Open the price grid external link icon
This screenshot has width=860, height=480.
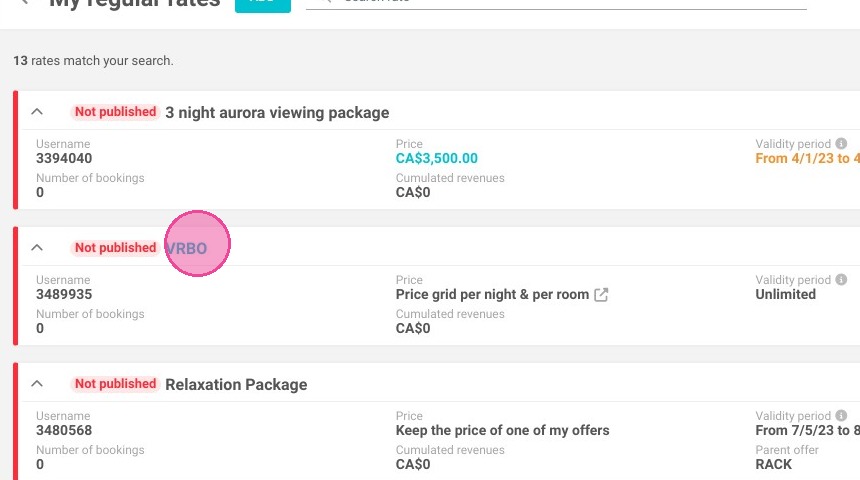pyautogui.click(x=601, y=295)
